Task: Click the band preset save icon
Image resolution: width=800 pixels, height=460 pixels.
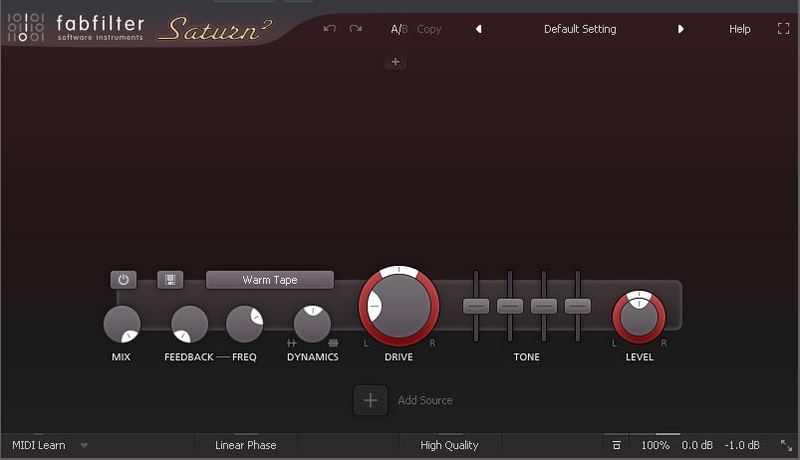Action: tap(170, 280)
